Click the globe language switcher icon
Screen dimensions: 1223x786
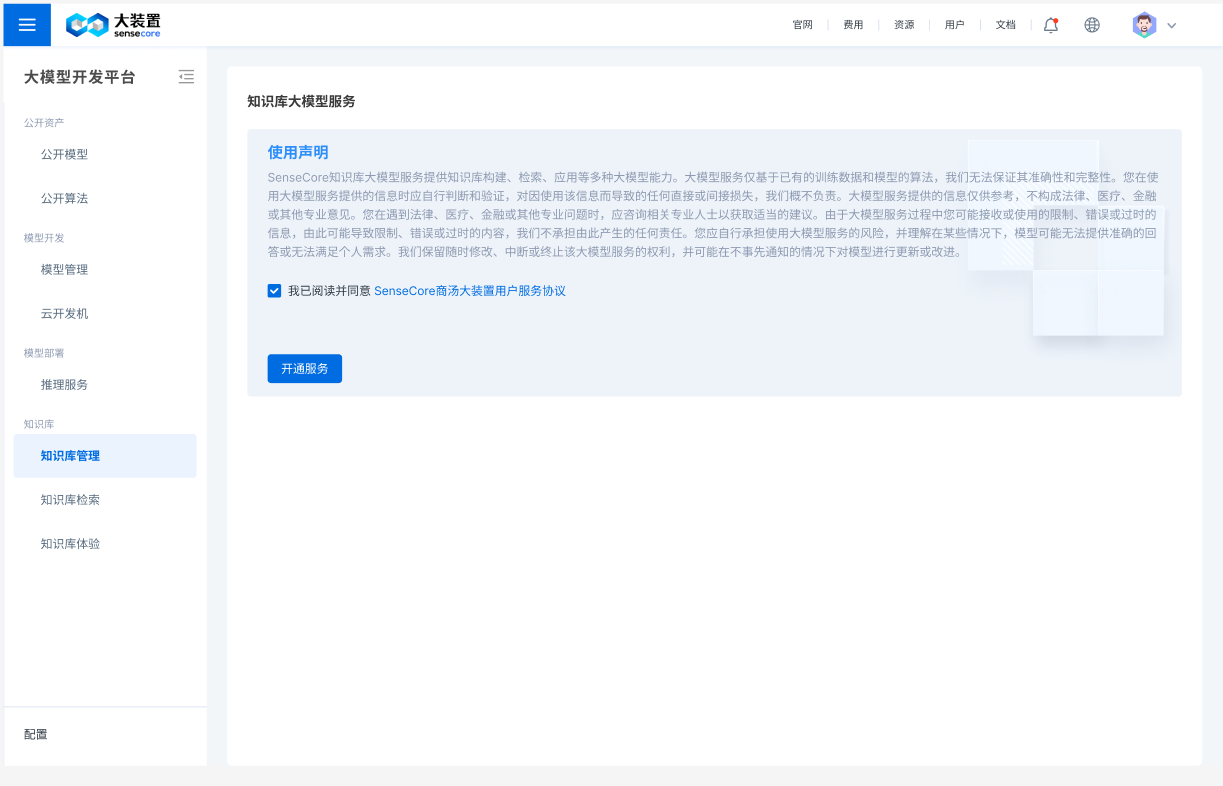click(1091, 24)
